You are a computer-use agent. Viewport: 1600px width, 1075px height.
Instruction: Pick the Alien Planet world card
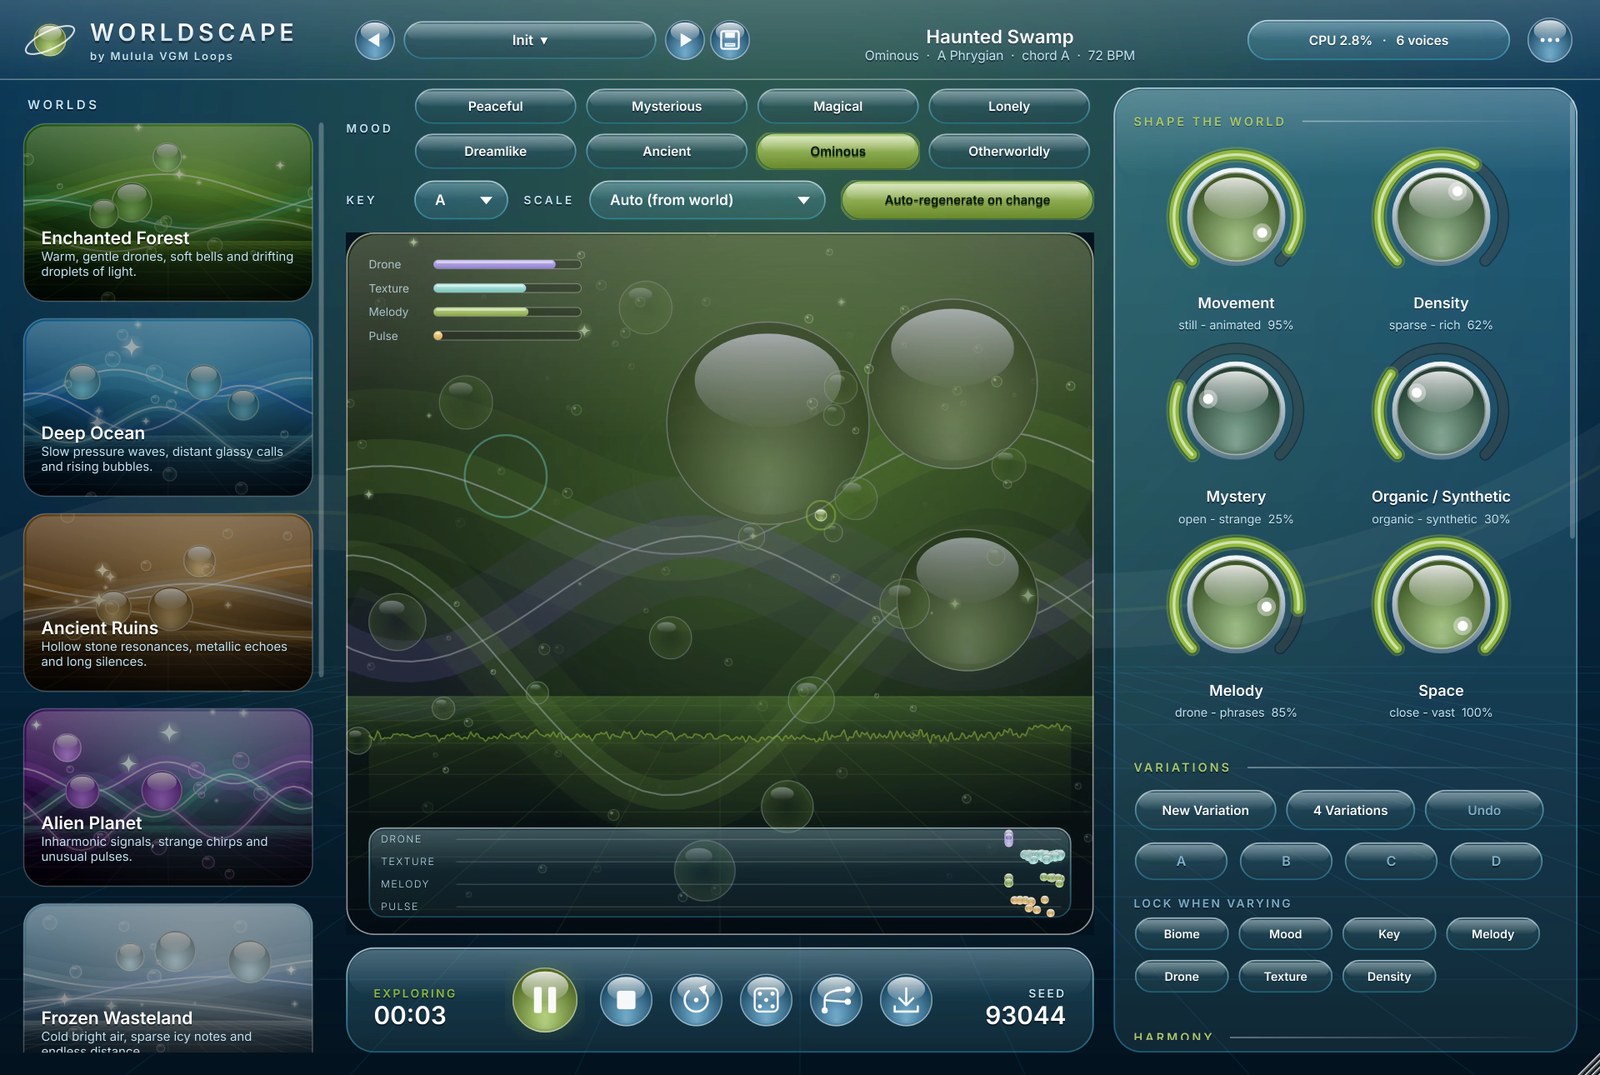pyautogui.click(x=168, y=797)
